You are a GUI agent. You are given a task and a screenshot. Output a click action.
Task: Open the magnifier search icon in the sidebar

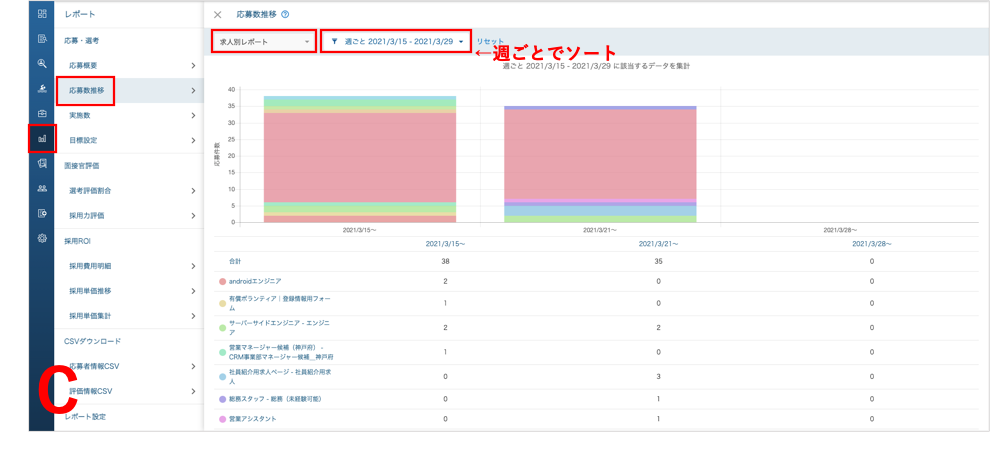[x=42, y=63]
